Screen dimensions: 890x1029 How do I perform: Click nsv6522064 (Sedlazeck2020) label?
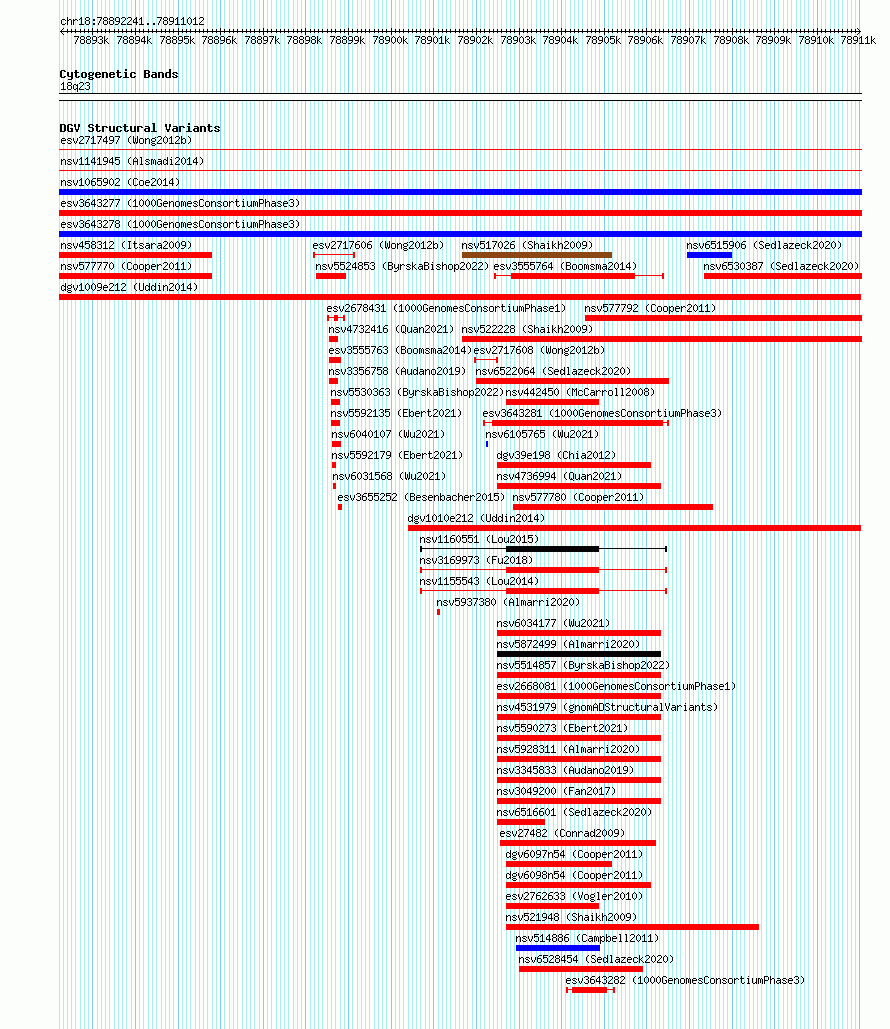coord(553,371)
